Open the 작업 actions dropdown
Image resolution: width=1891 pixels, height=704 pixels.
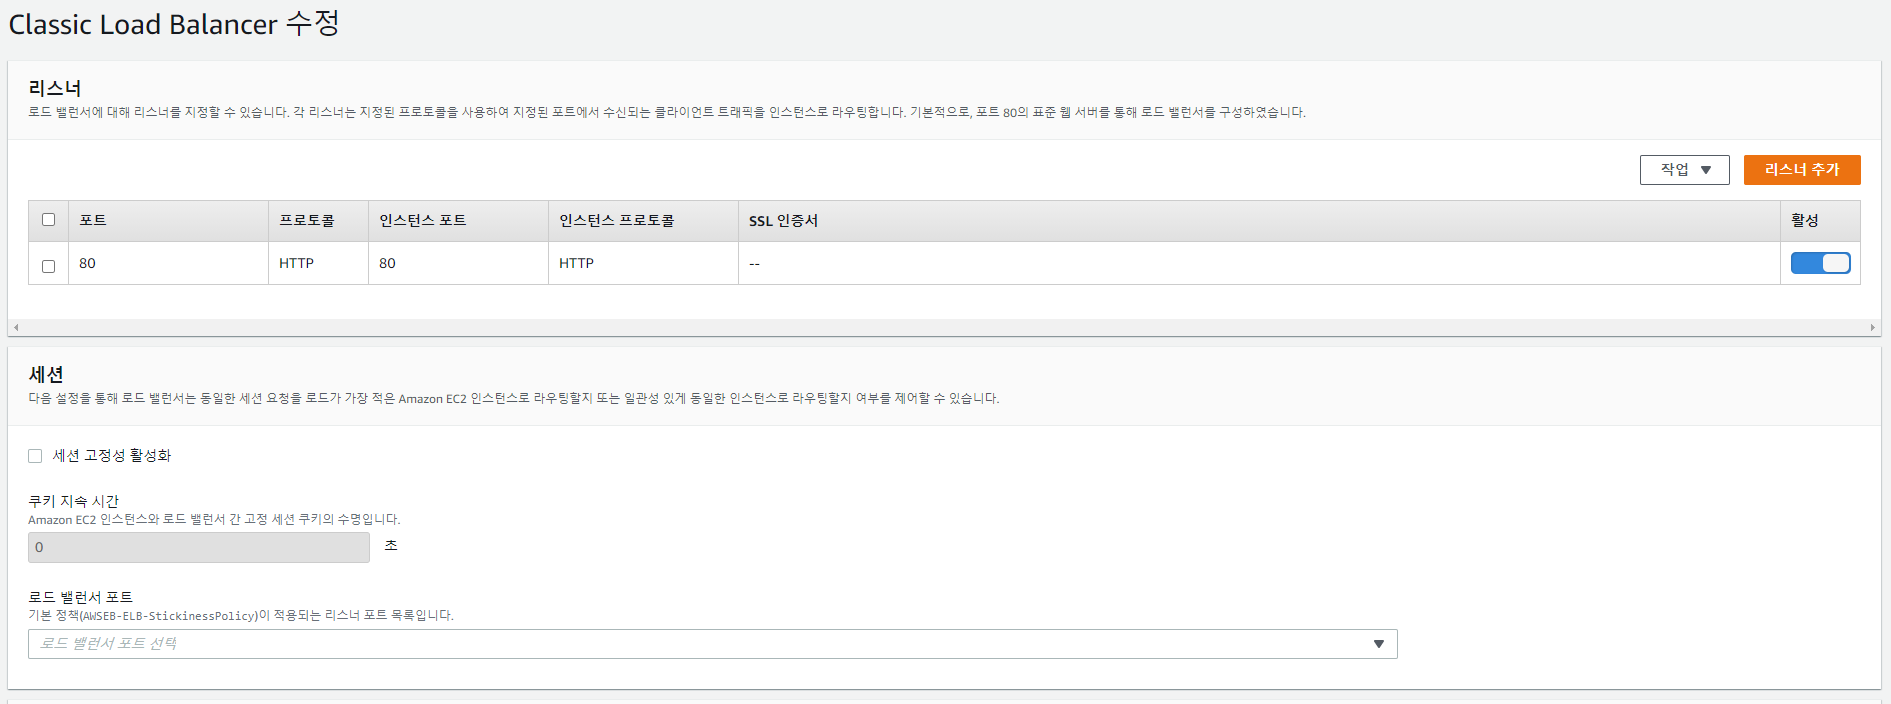1684,170
